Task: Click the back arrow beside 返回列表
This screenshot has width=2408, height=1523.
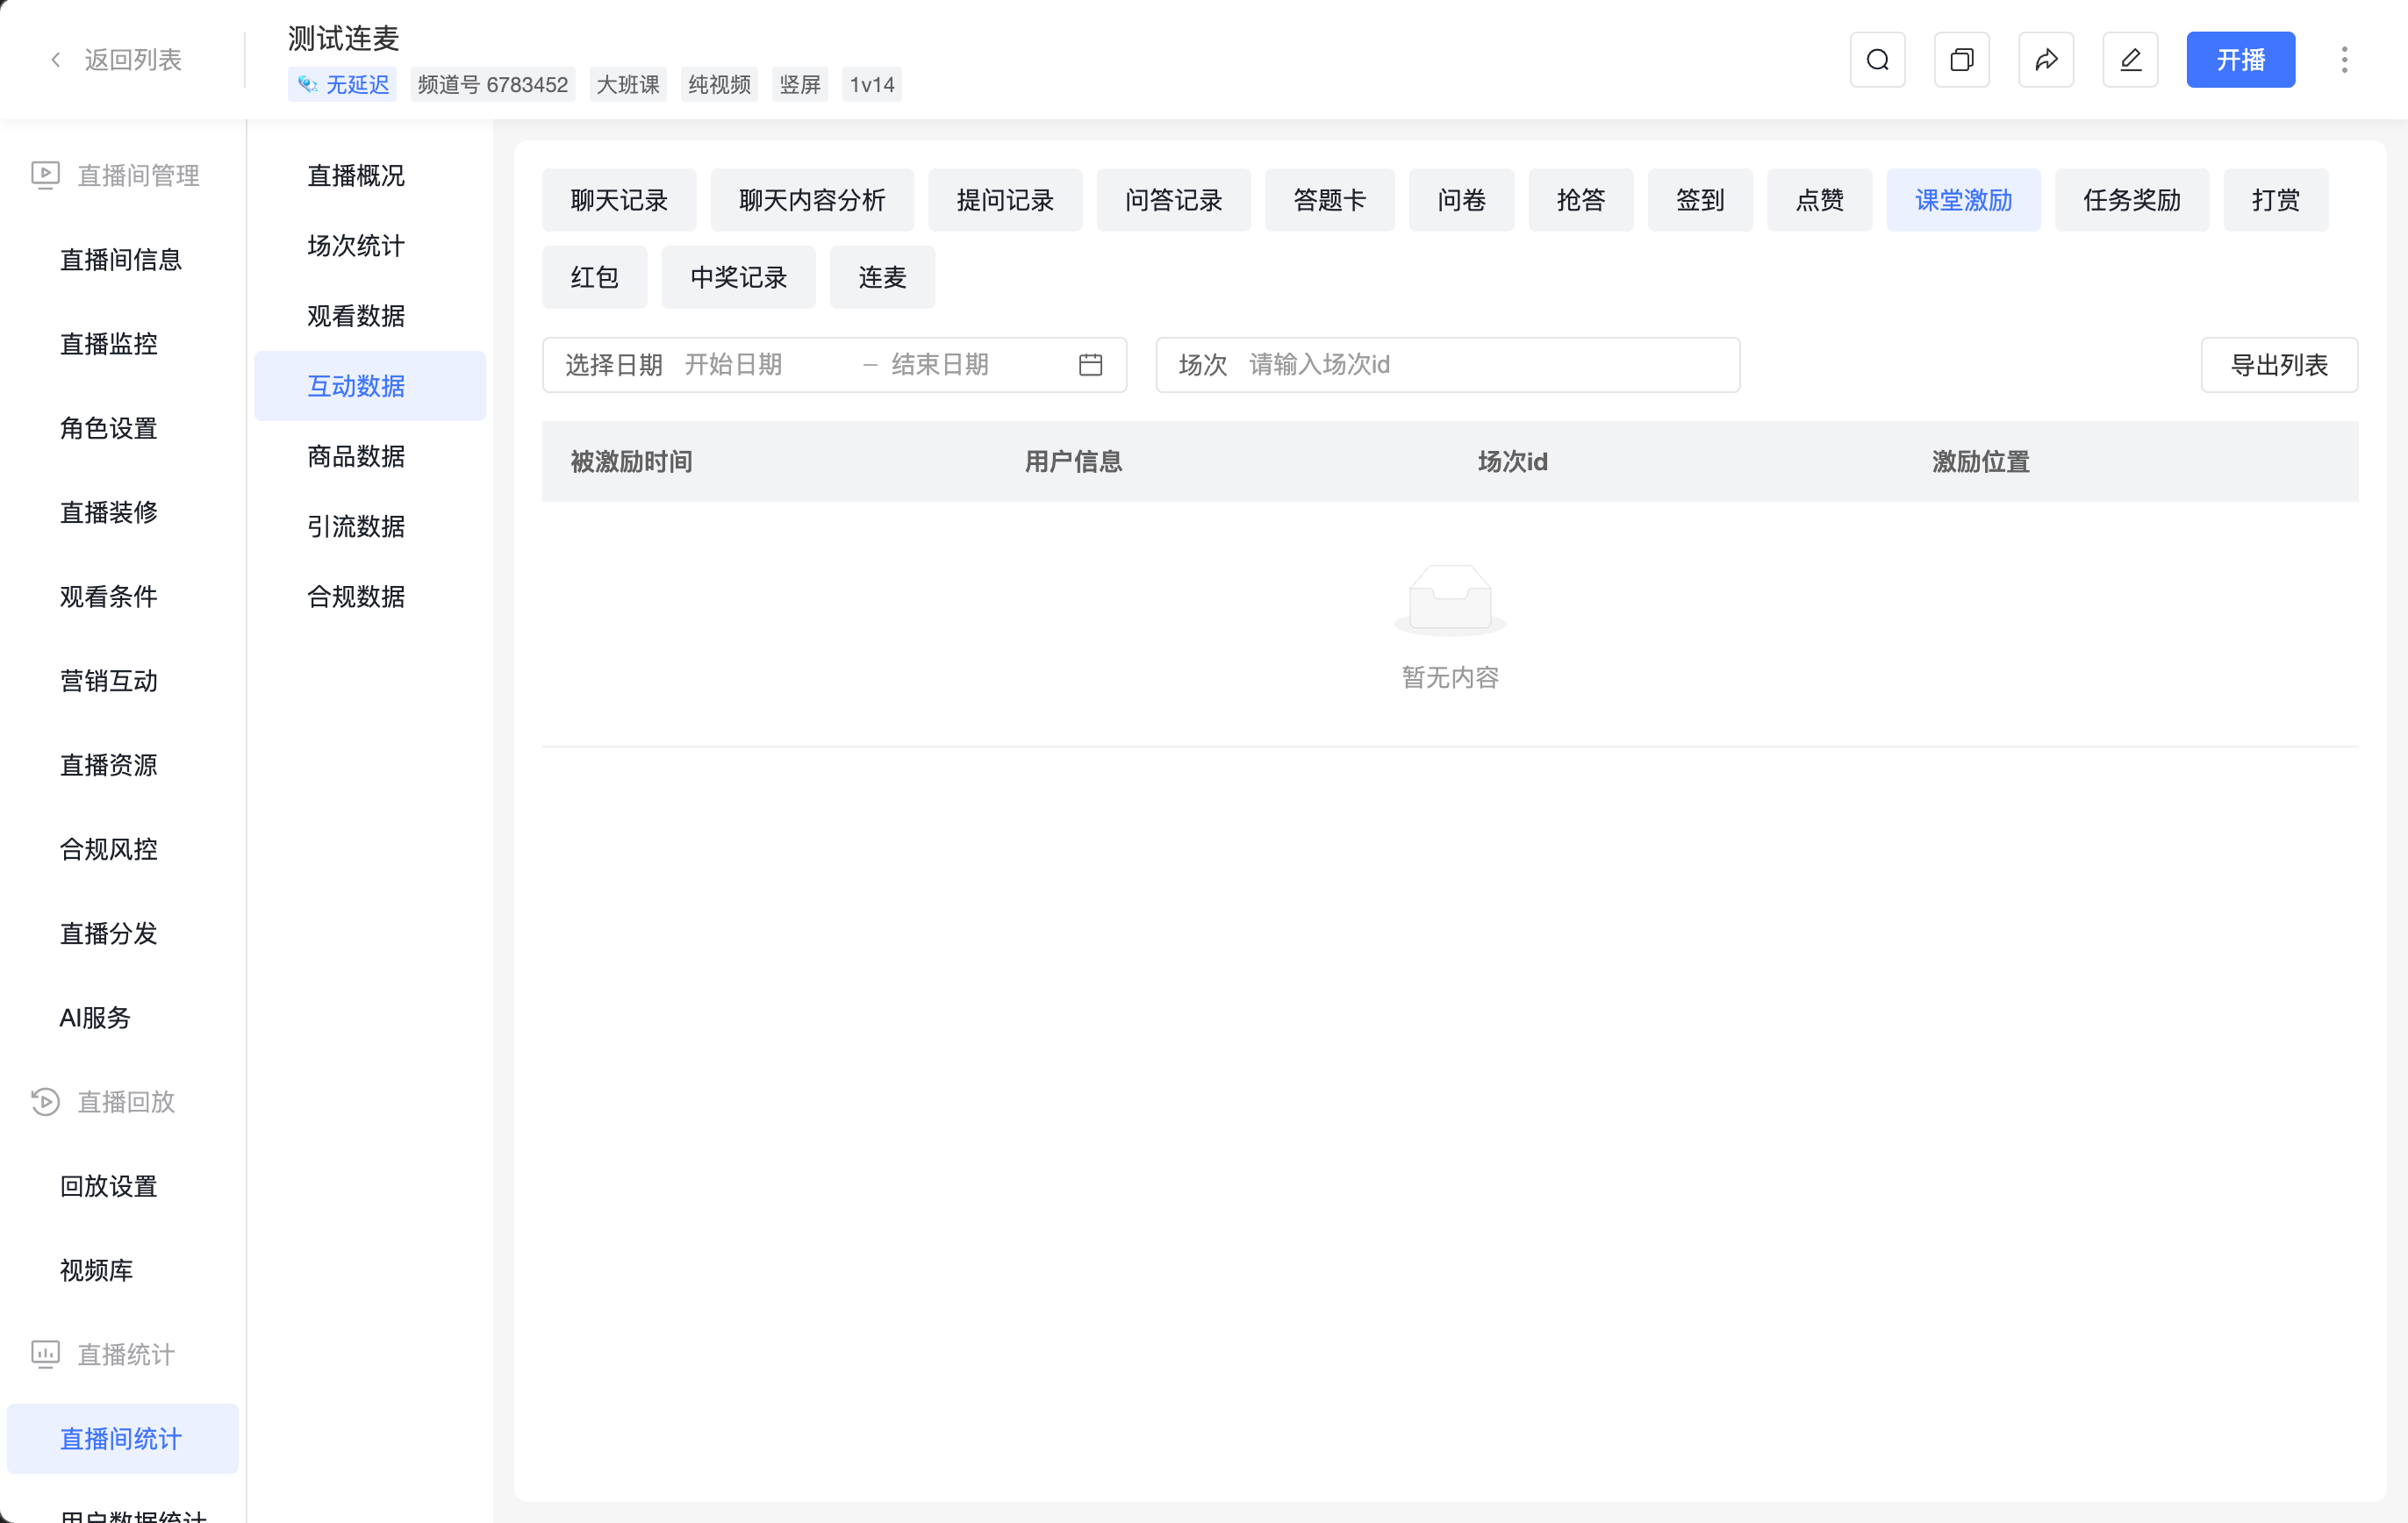Action: point(55,60)
